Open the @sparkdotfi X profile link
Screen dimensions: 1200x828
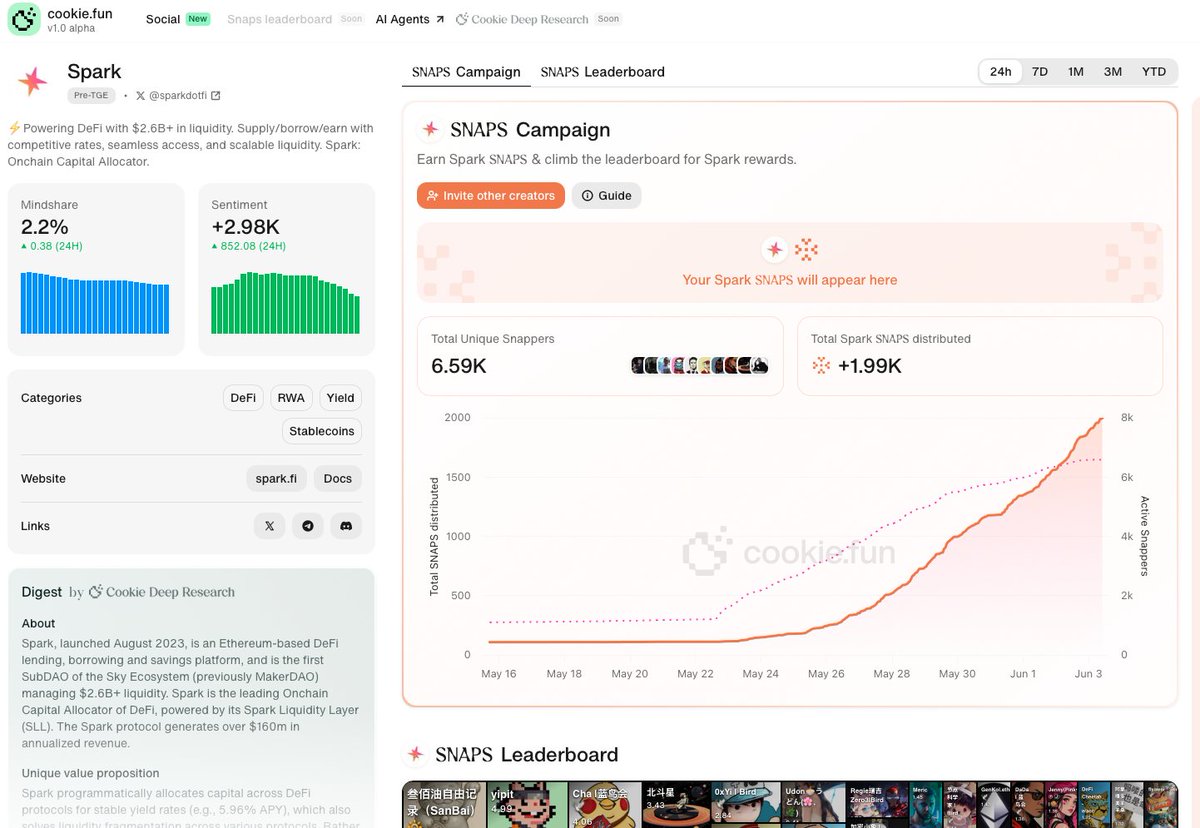pyautogui.click(x=178, y=96)
